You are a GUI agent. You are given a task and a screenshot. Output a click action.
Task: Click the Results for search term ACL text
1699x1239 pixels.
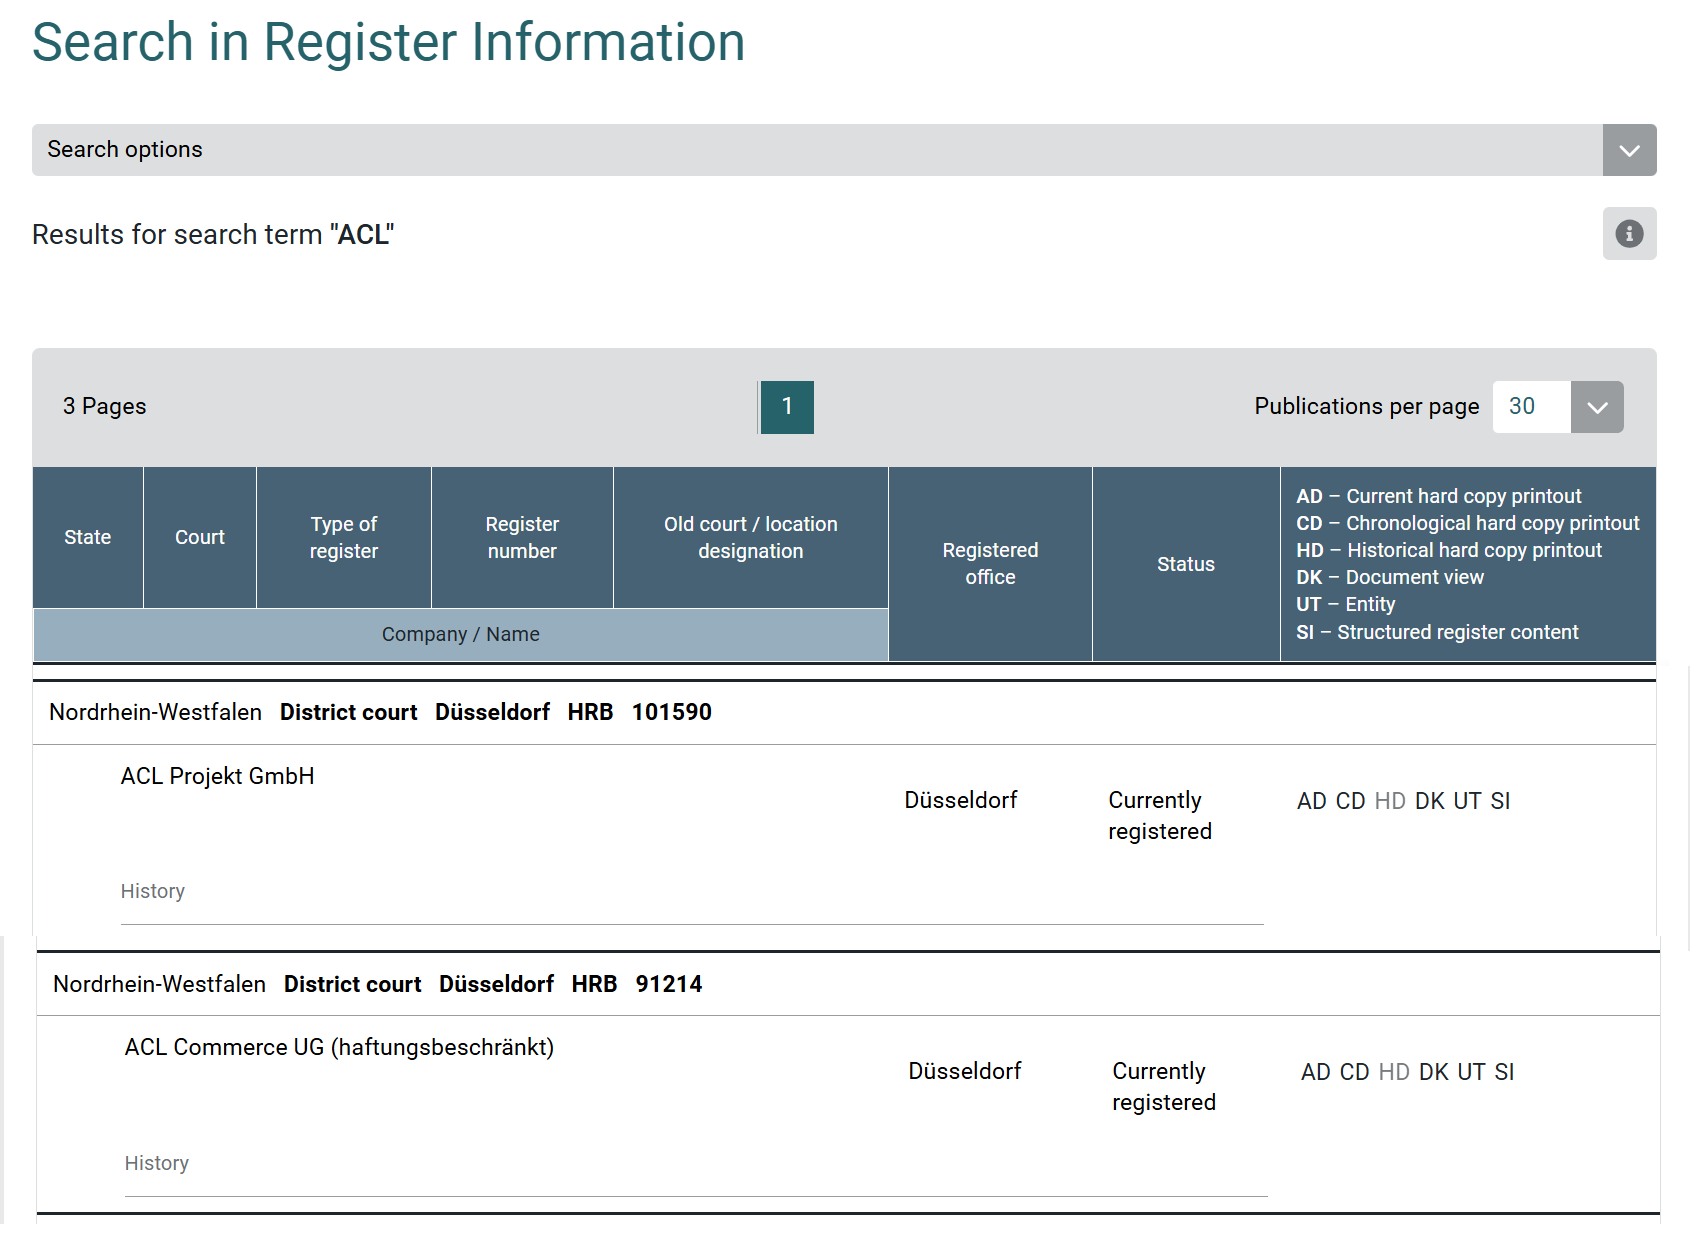[213, 234]
